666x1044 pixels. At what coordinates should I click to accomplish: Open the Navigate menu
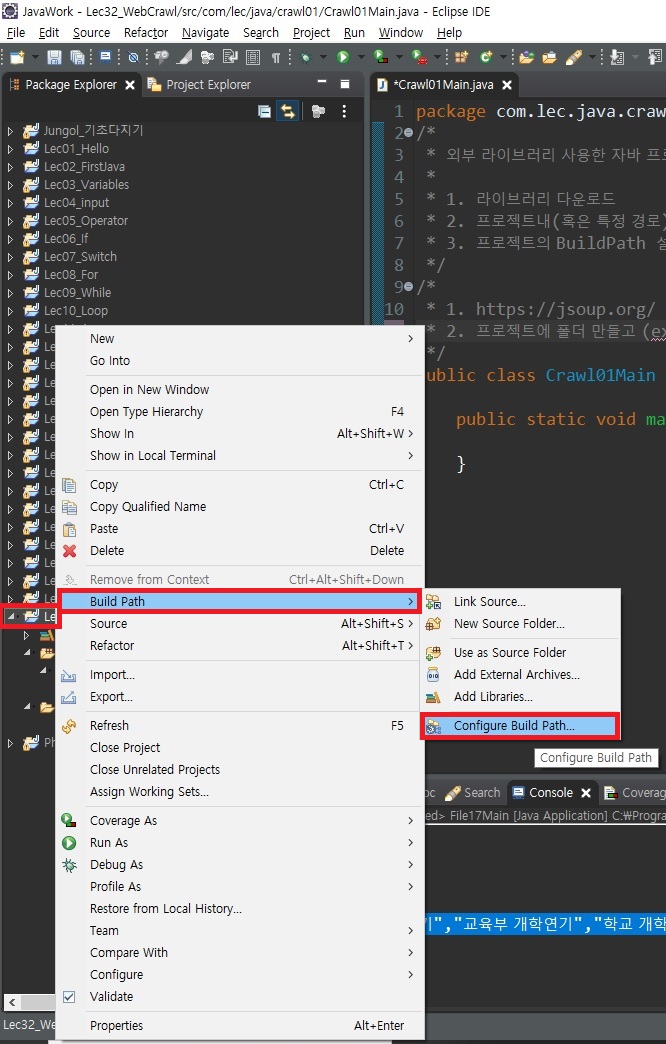205,33
